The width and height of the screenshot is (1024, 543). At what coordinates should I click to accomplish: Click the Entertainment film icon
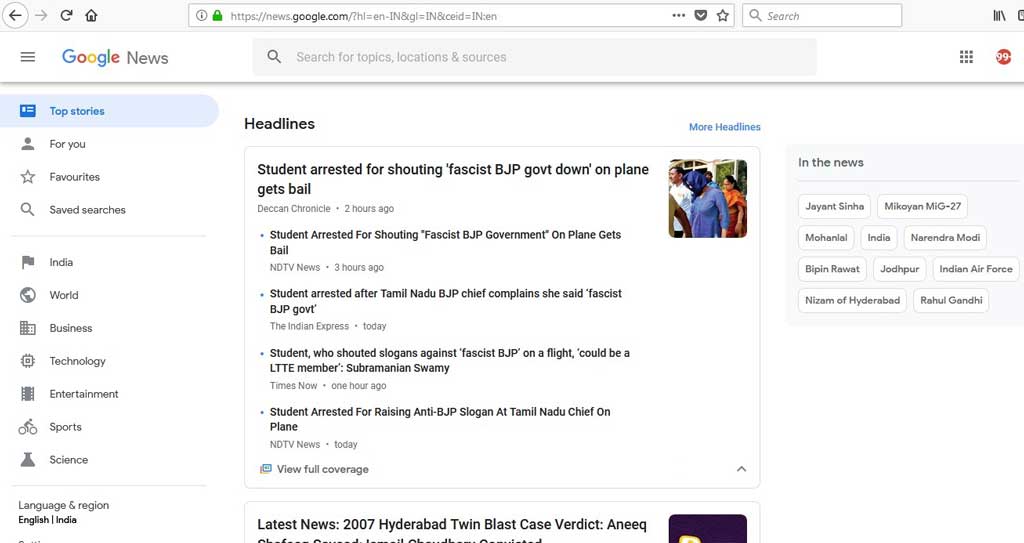point(27,394)
